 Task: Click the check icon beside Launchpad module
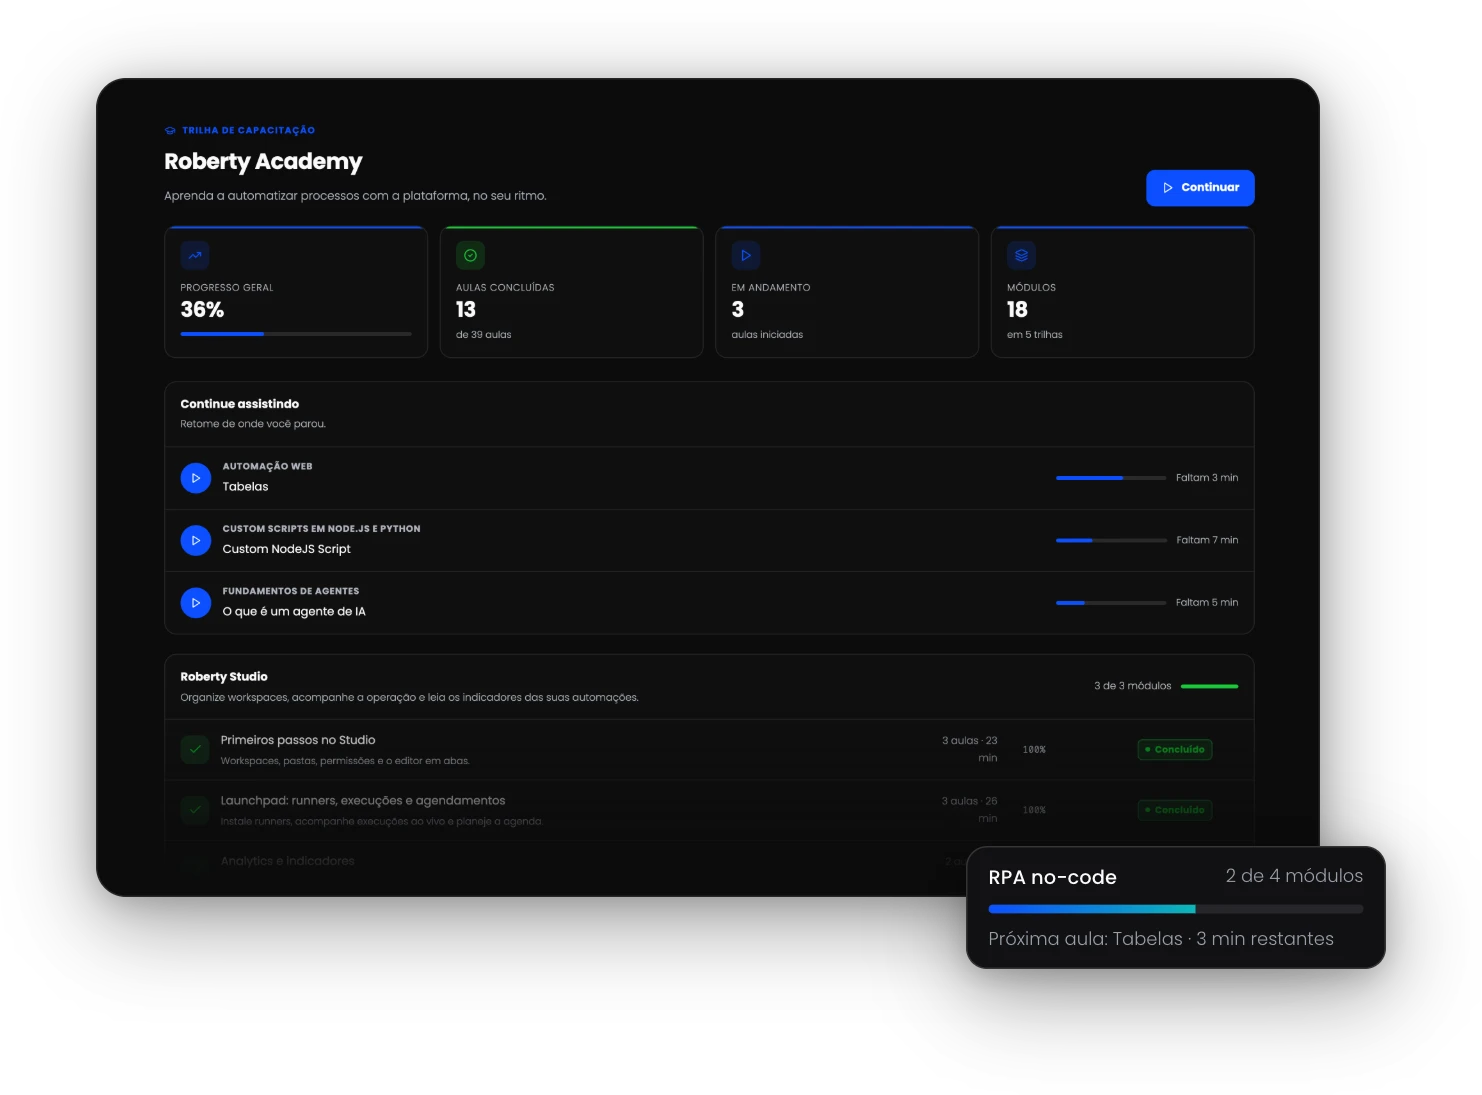(195, 810)
